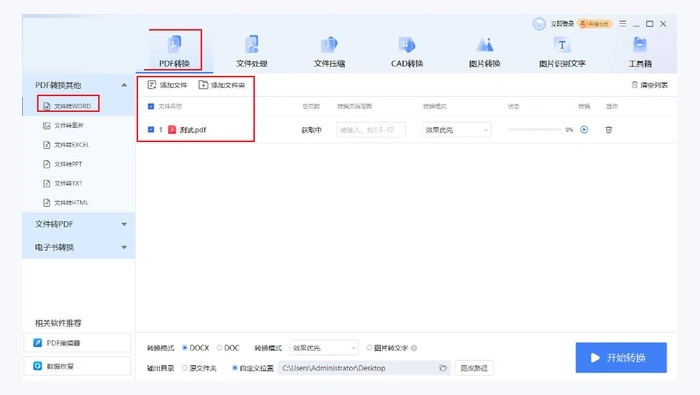Click the red PDF icon of 测试.pdf

point(172,129)
